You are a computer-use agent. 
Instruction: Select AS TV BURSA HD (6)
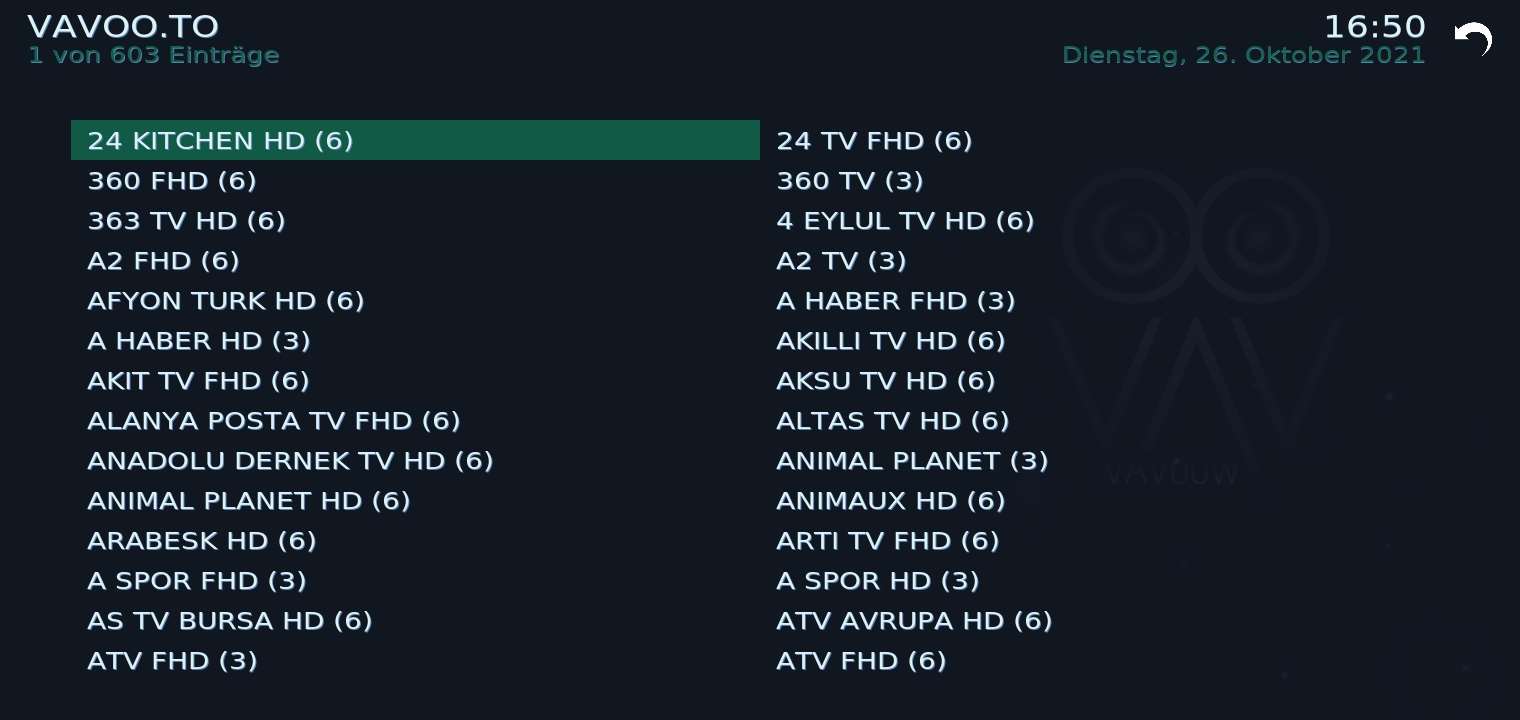[x=230, y=621]
